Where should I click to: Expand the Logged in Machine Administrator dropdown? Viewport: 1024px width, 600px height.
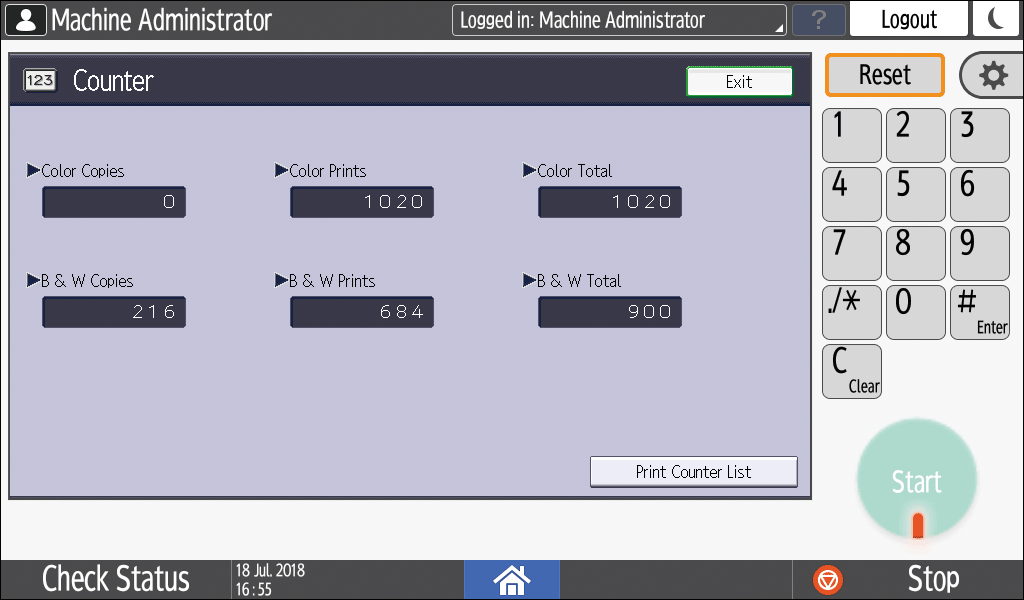pos(618,20)
